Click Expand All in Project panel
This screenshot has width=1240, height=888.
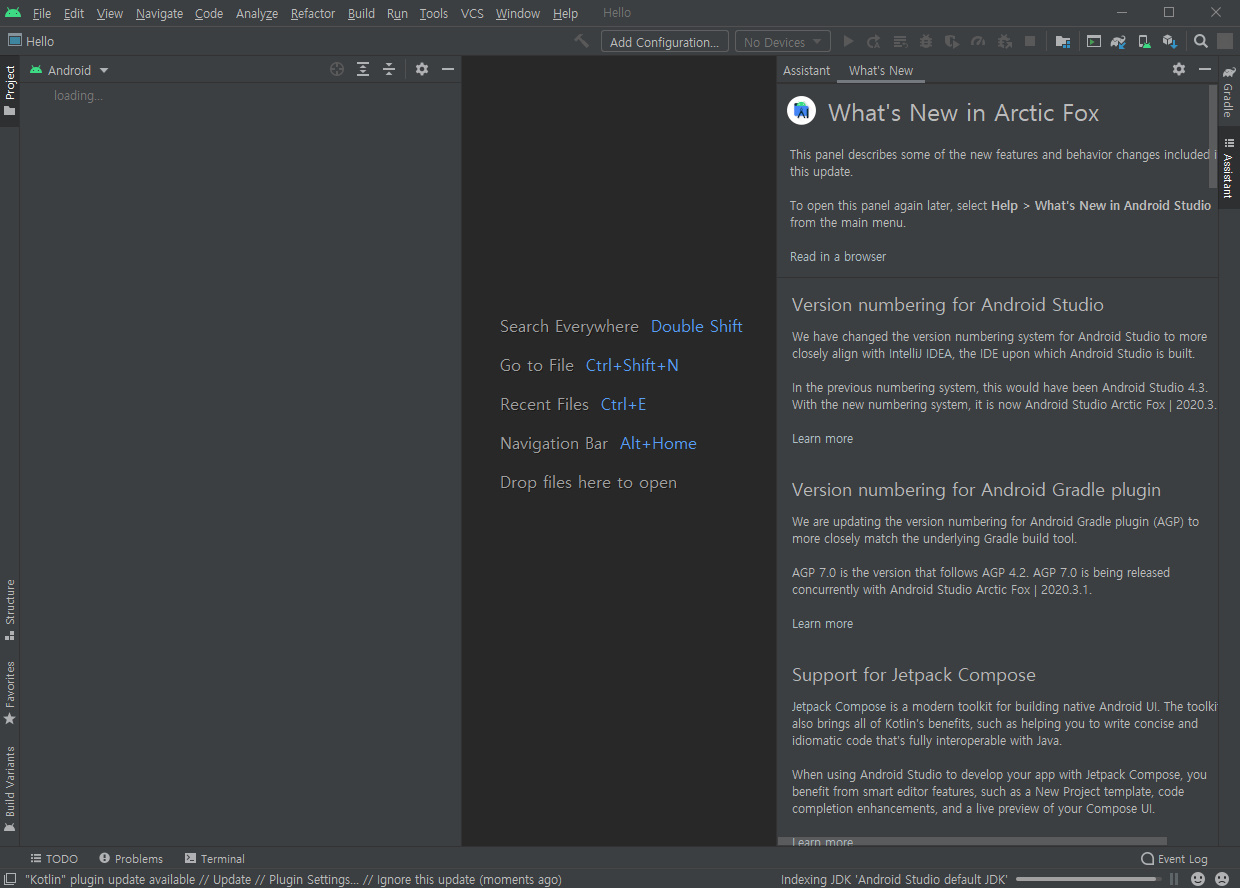click(363, 69)
